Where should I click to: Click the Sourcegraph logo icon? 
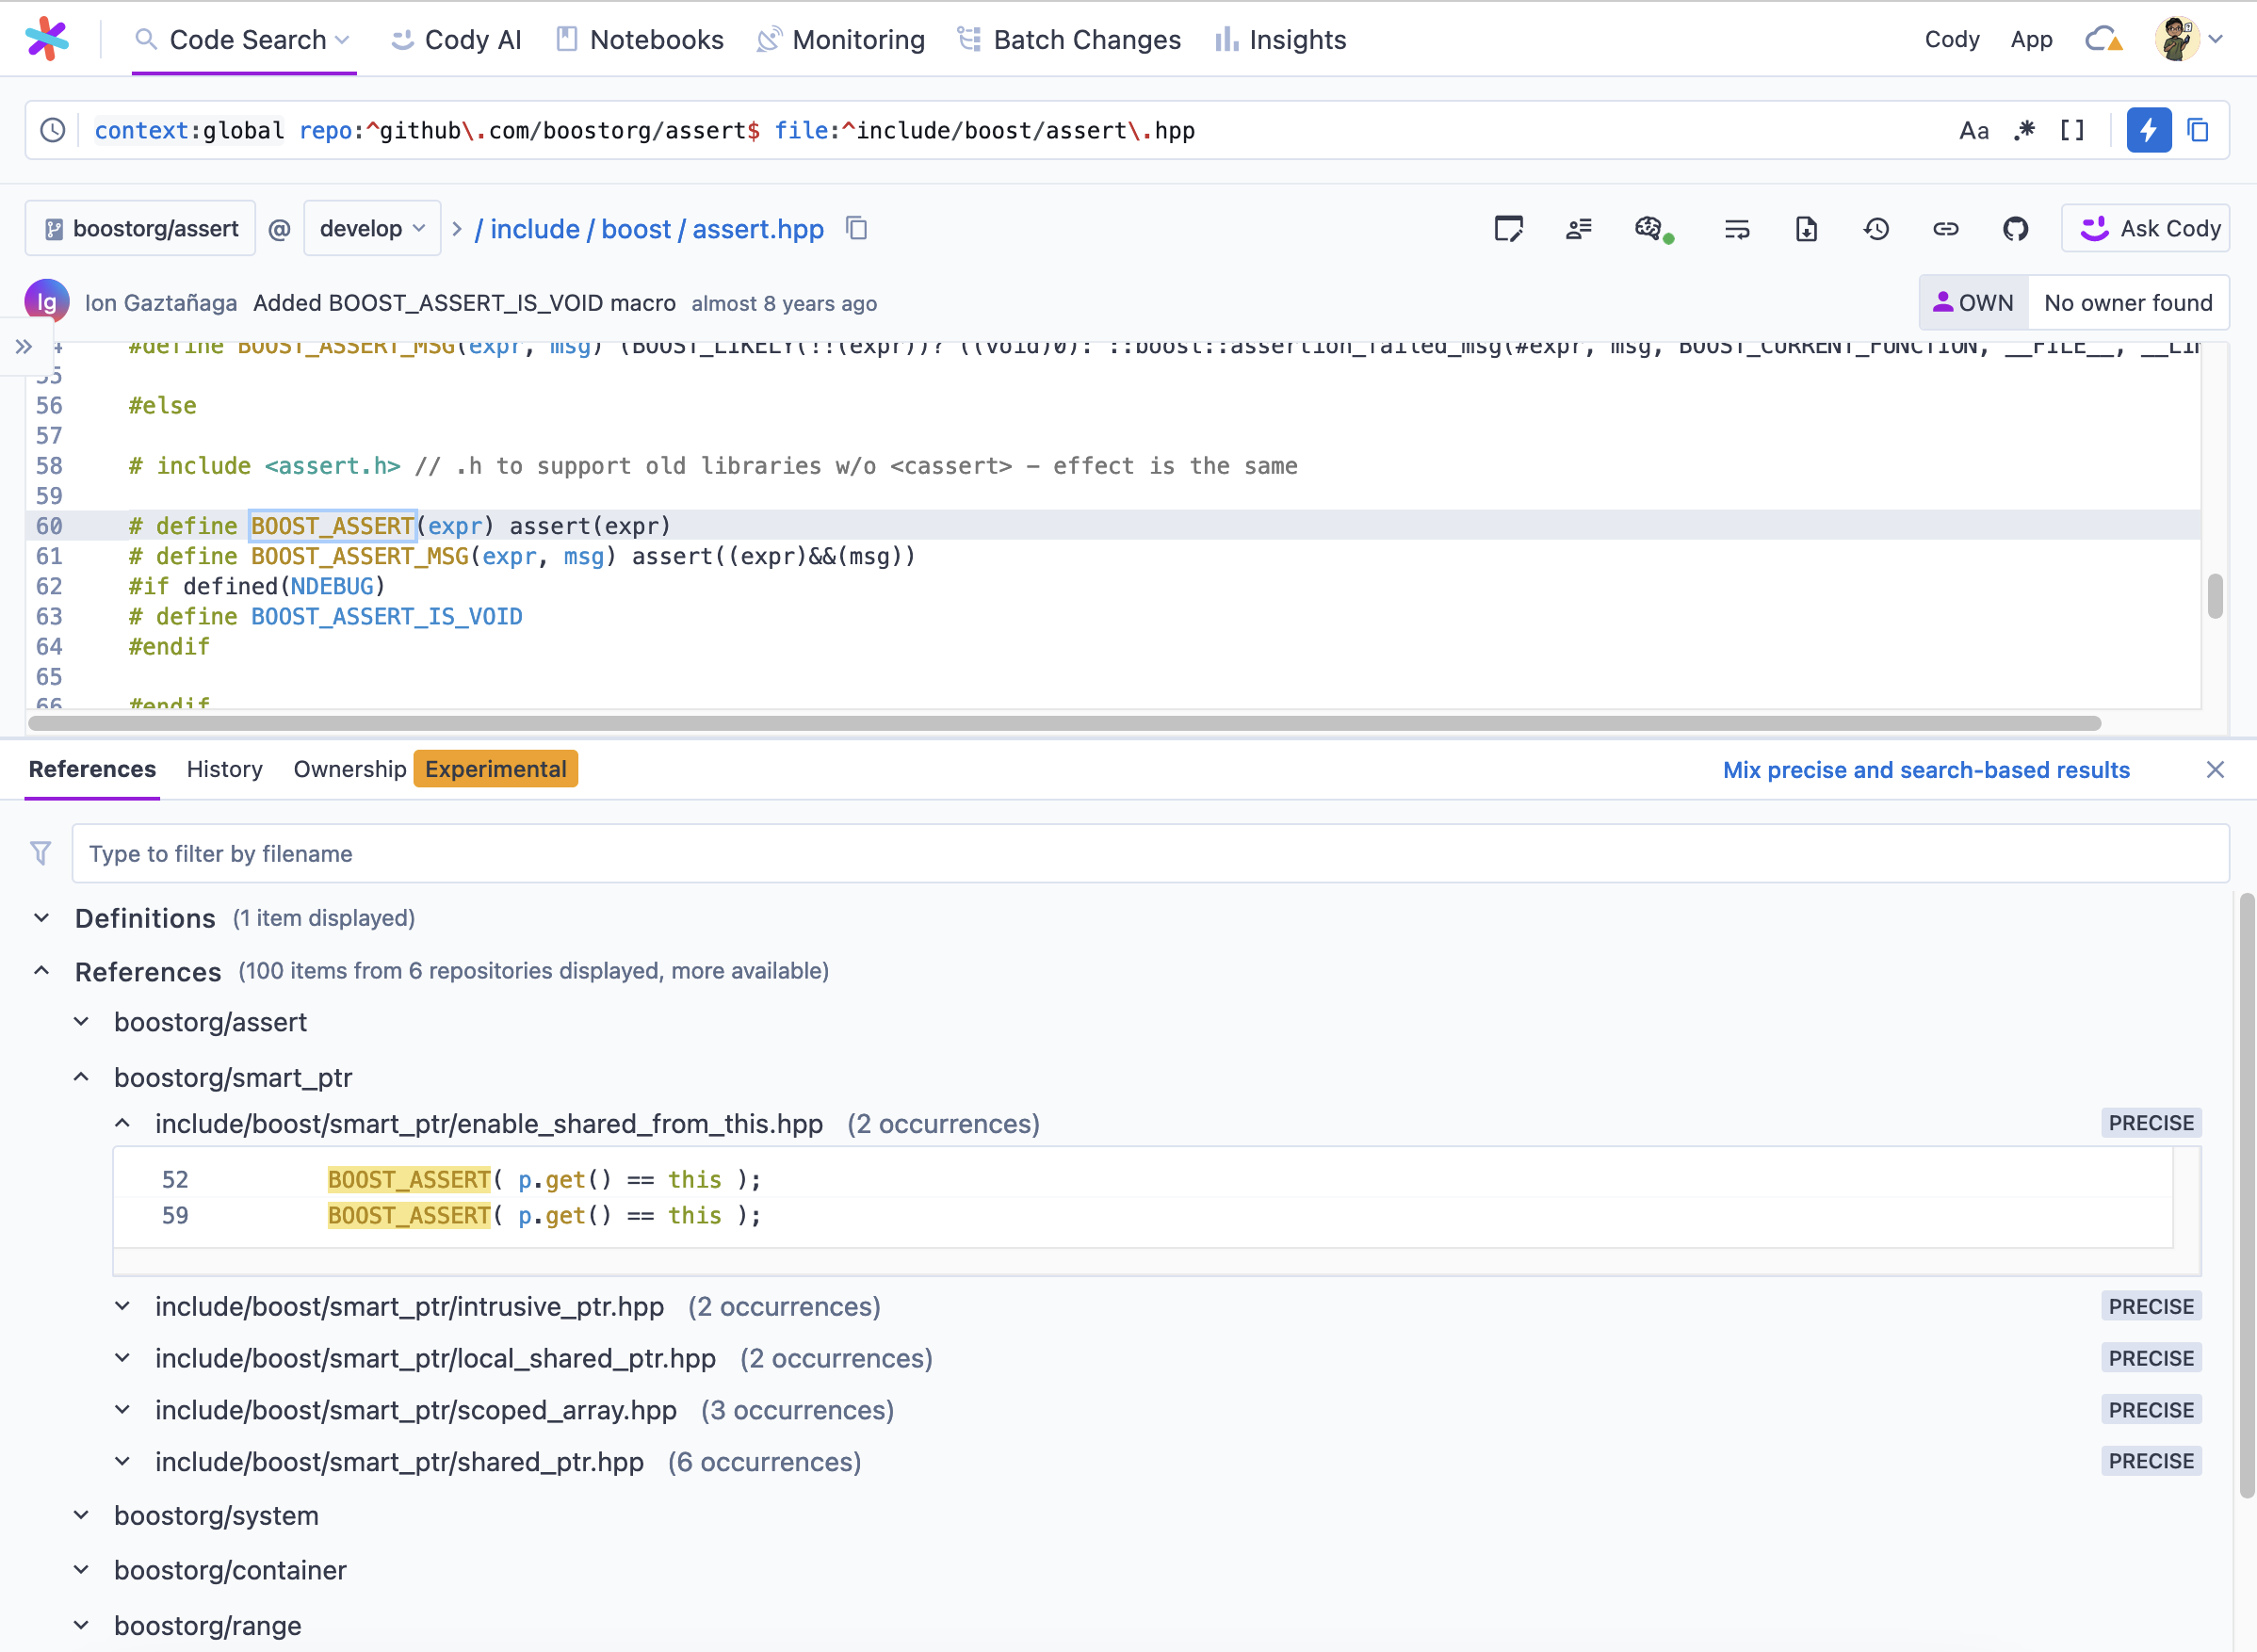(46, 39)
